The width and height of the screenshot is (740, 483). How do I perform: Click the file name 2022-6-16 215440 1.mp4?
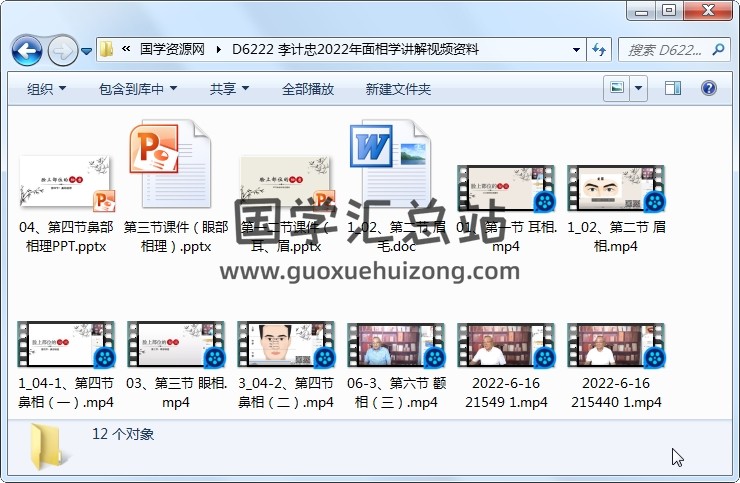(x=616, y=392)
